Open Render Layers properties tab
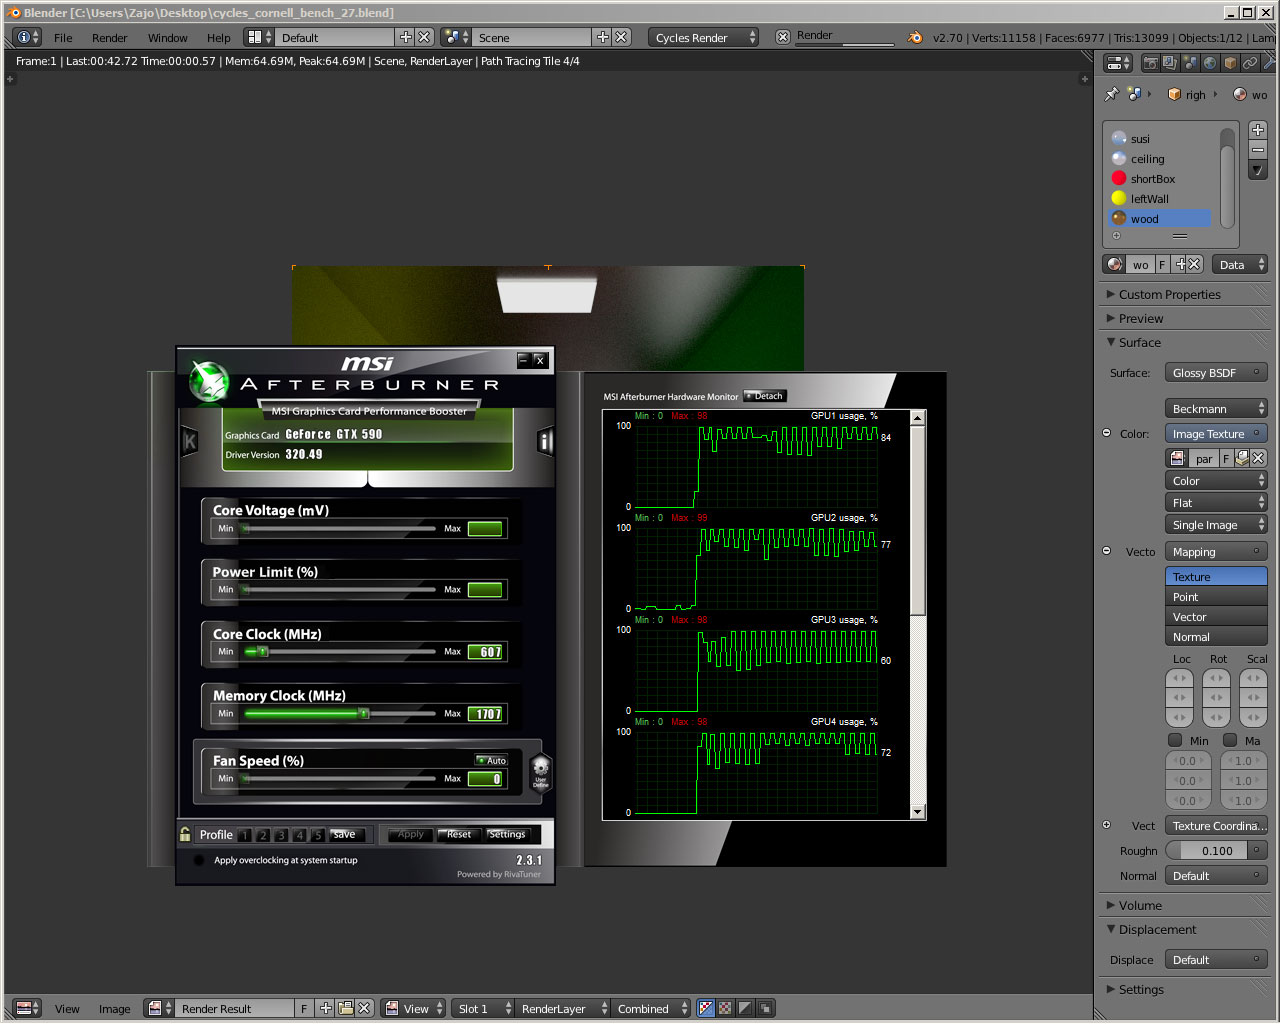Image resolution: width=1280 pixels, height=1024 pixels. (1170, 63)
